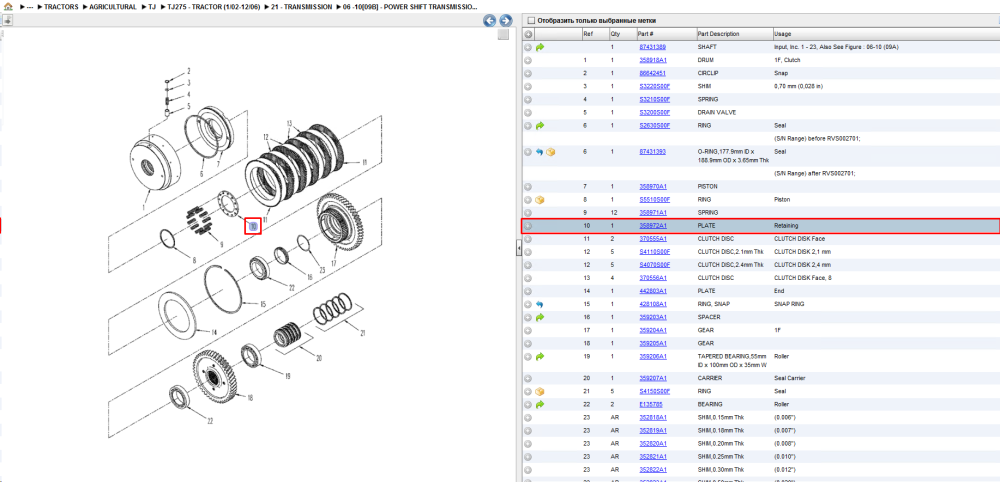This screenshot has width=1000, height=482.
Task: Open part link 428108A1 for RING, SNAP
Action: tap(652, 304)
